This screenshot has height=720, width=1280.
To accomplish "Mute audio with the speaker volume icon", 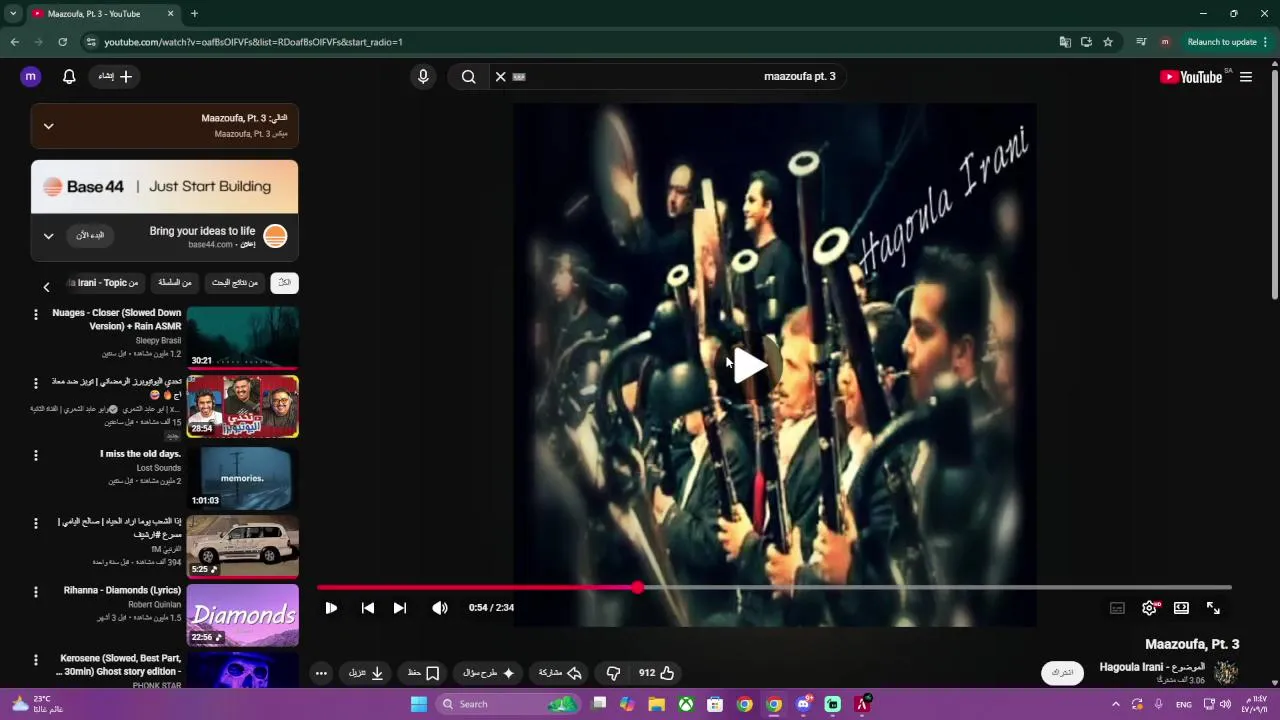I will pos(440,607).
